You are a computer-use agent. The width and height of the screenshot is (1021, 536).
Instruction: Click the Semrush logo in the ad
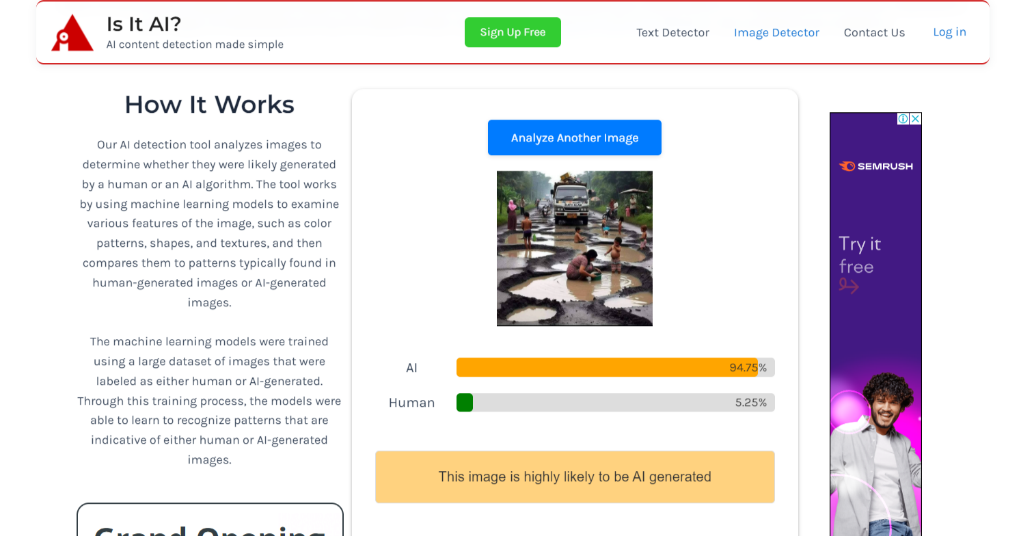point(876,166)
